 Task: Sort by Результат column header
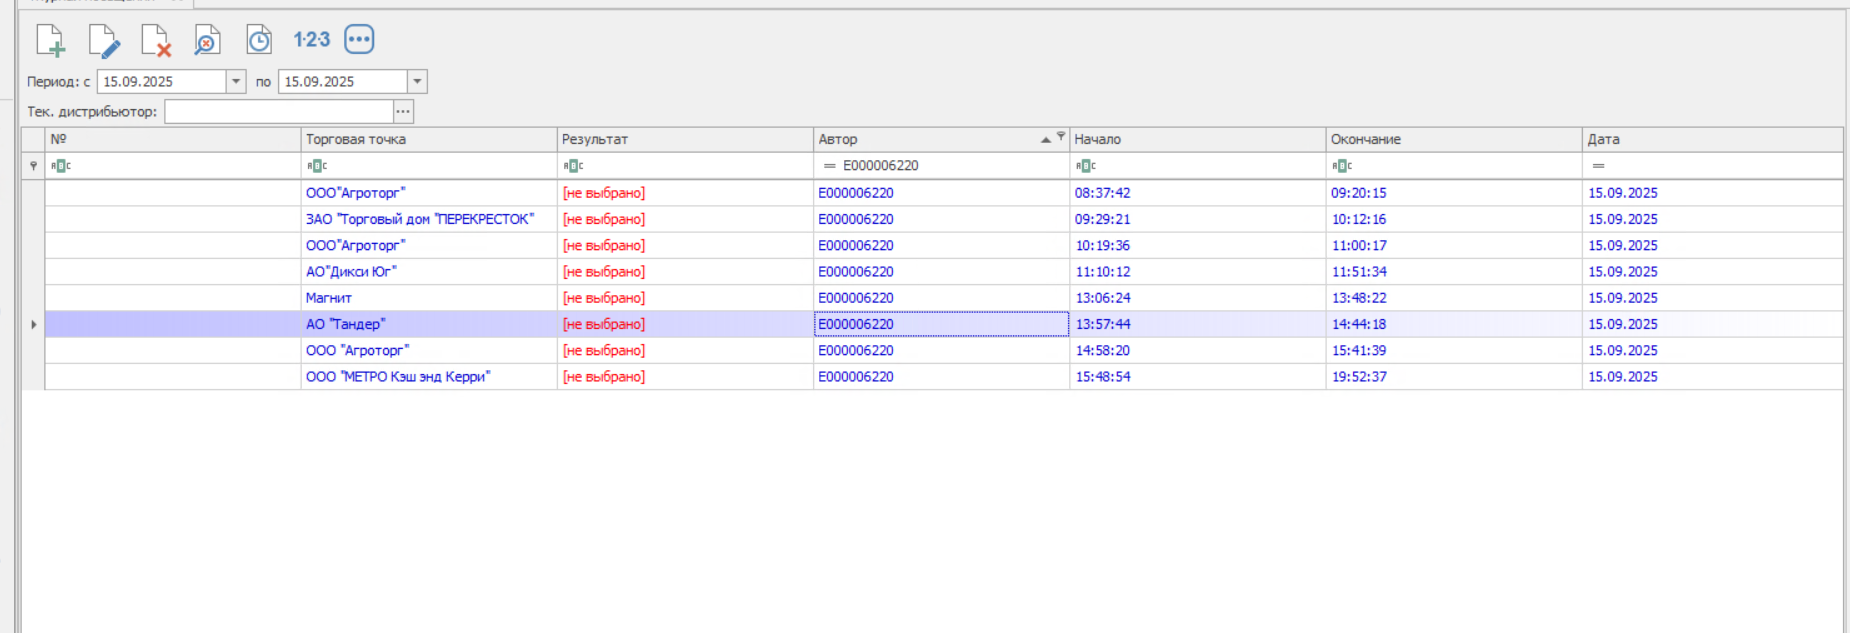pyautogui.click(x=685, y=139)
